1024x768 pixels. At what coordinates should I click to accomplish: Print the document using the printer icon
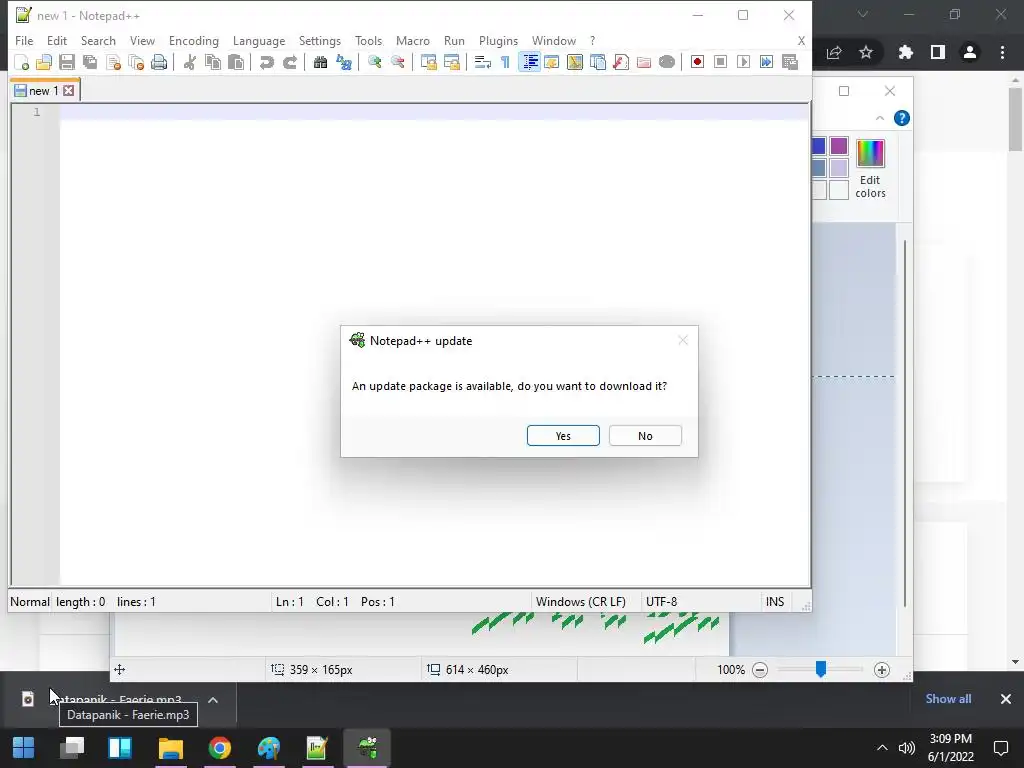(x=159, y=62)
